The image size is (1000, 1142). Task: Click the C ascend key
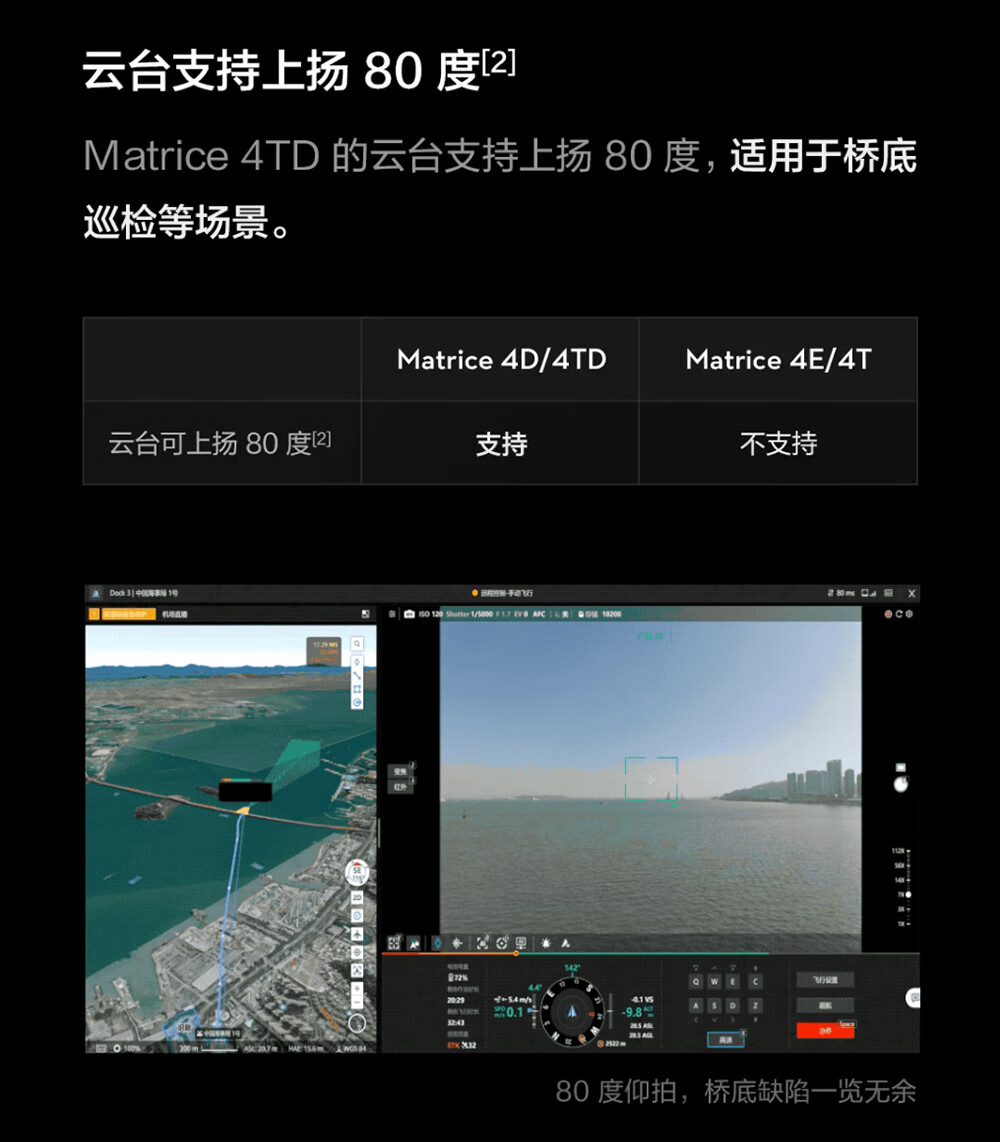pos(756,982)
